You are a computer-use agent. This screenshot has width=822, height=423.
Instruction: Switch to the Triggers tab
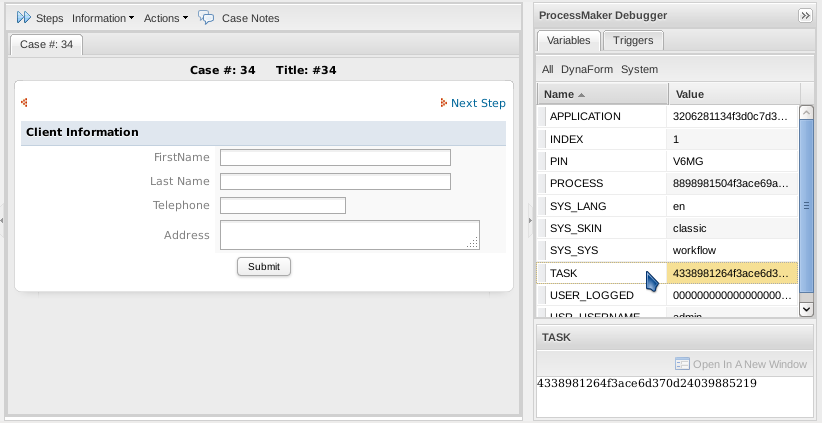633,40
